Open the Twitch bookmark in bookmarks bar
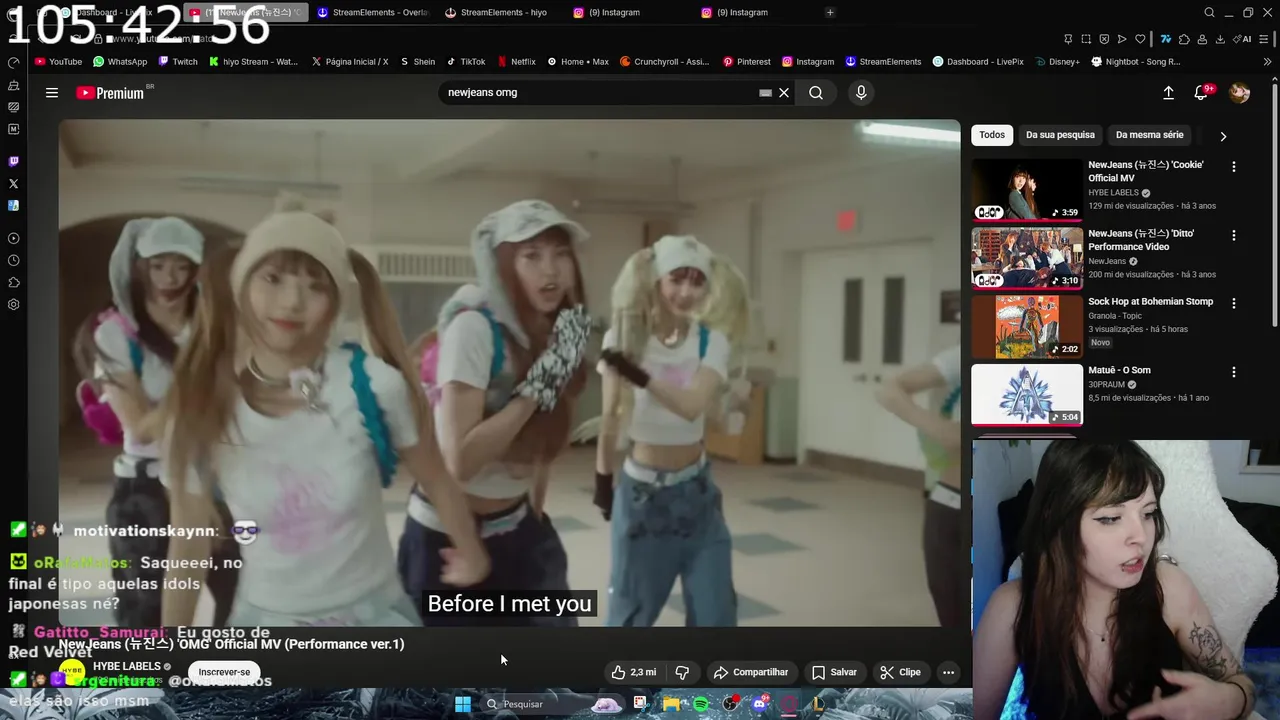This screenshot has height=720, width=1280. pyautogui.click(x=178, y=61)
